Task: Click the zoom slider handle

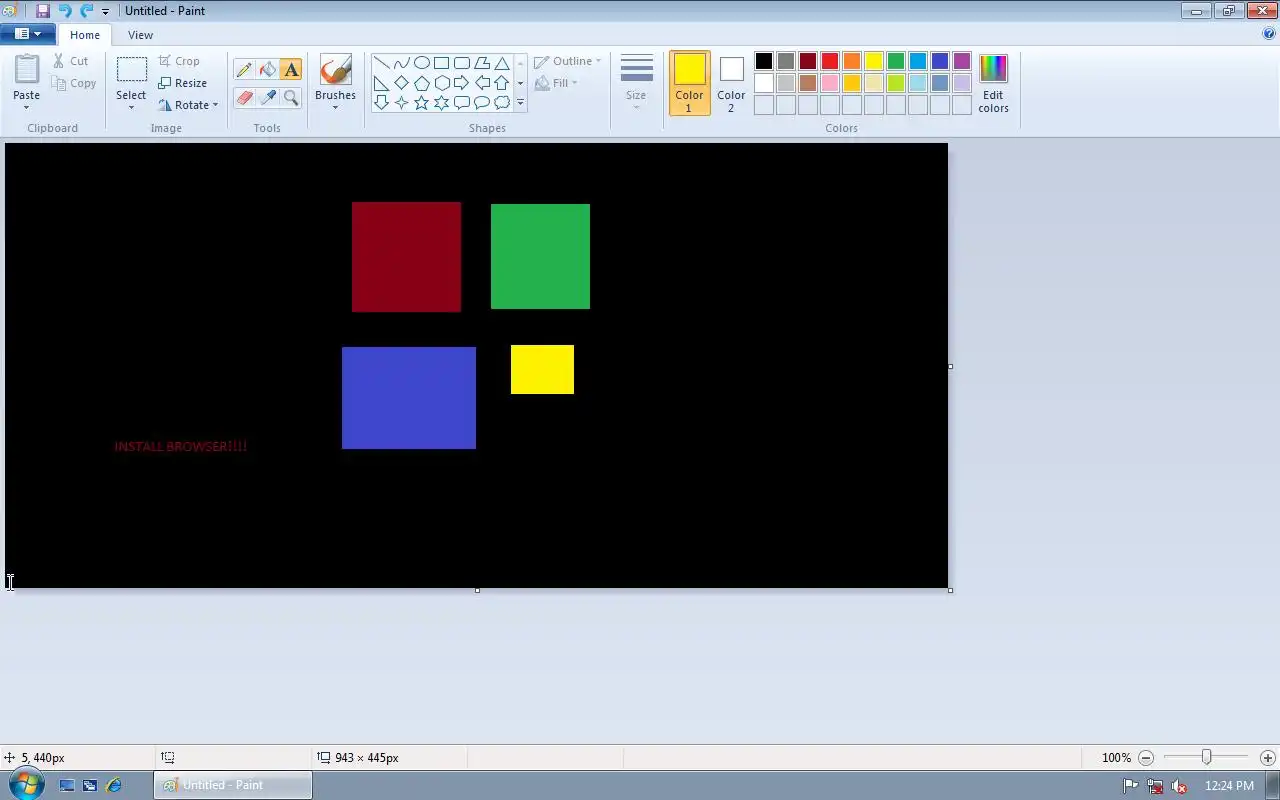Action: [x=1206, y=758]
